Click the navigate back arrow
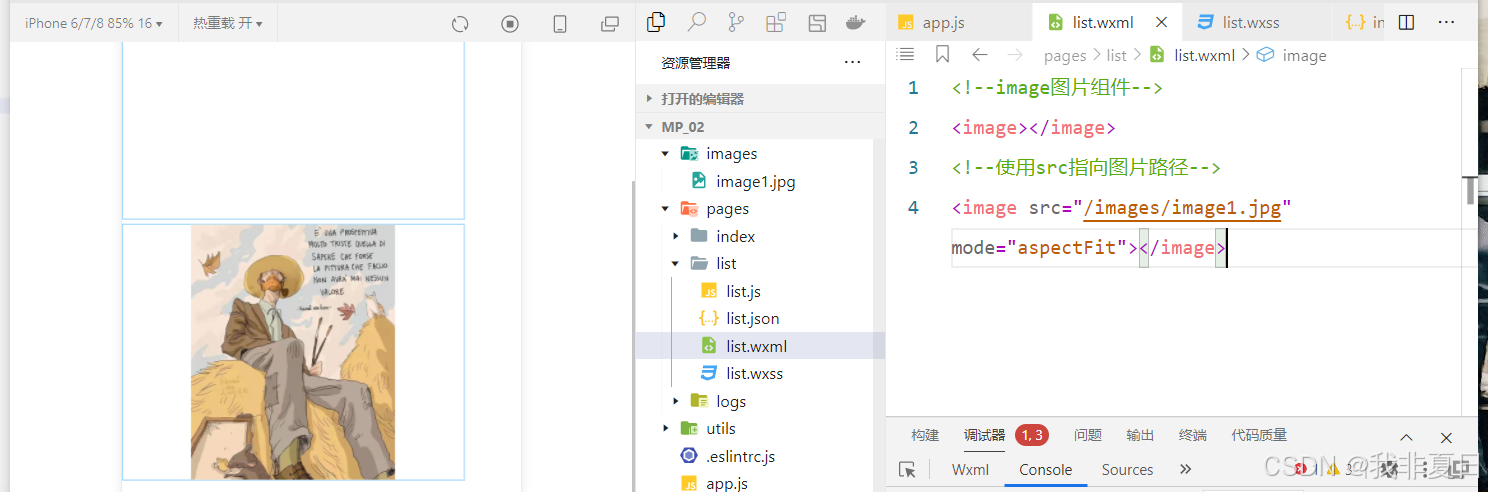 (x=980, y=55)
